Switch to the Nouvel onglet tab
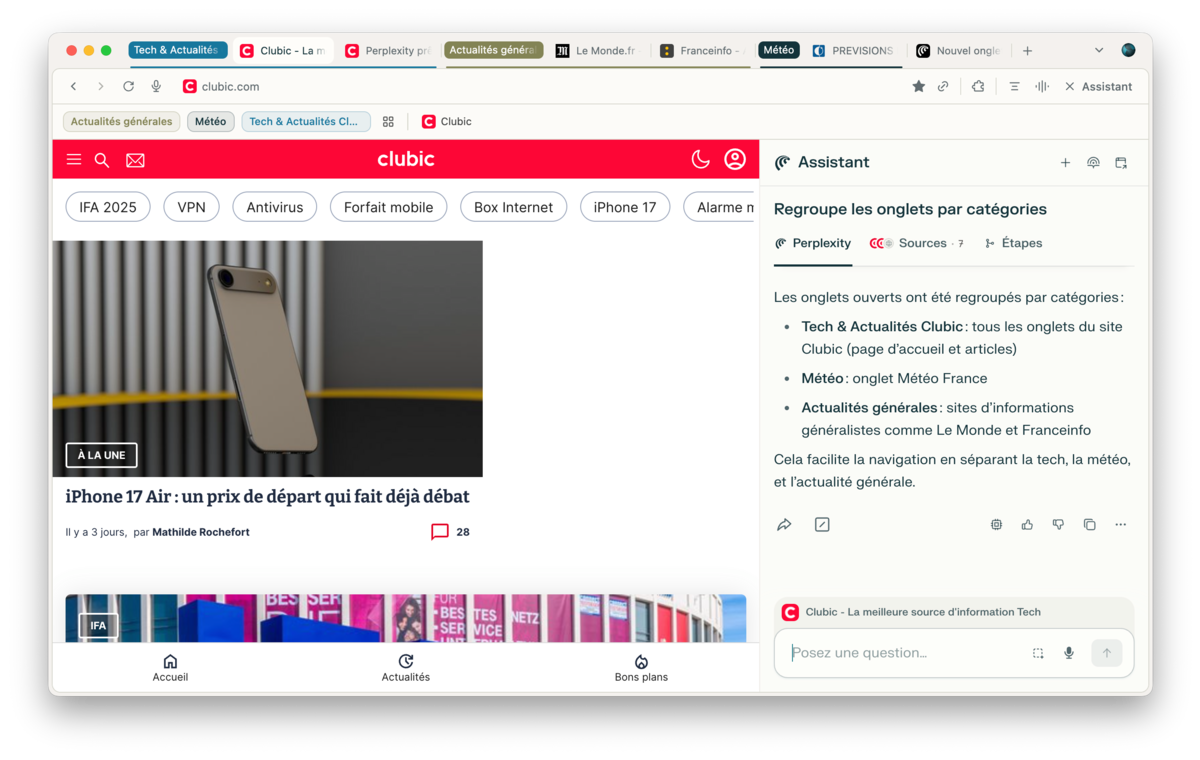This screenshot has width=1200, height=760. click(x=959, y=51)
